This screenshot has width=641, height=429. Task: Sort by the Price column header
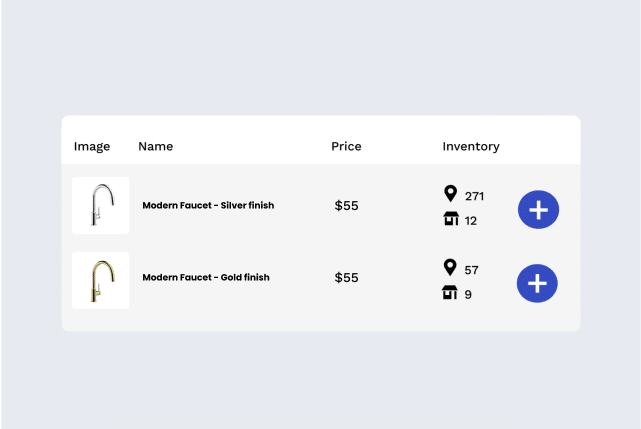pyautogui.click(x=346, y=146)
